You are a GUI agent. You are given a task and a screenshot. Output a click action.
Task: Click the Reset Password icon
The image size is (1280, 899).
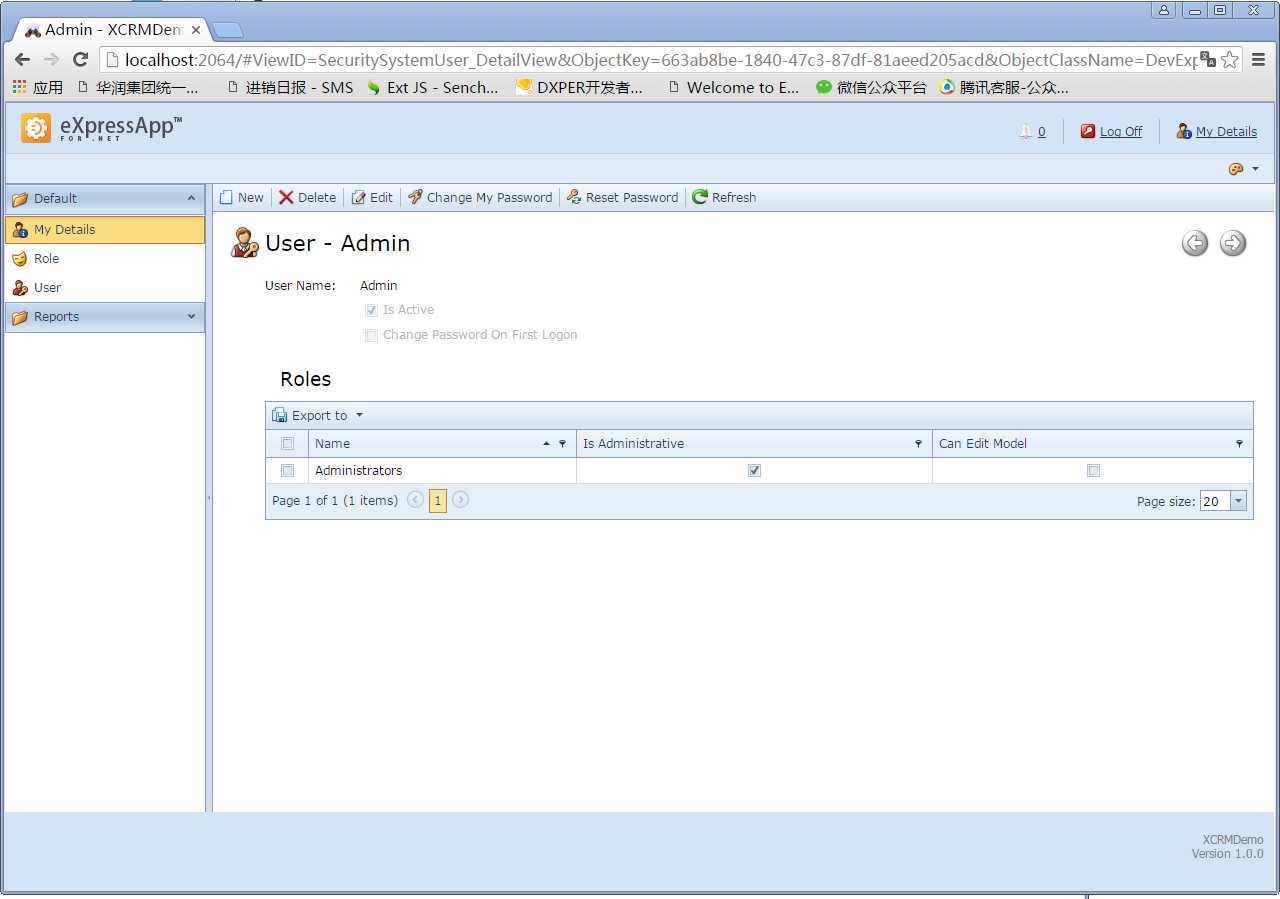pyautogui.click(x=574, y=197)
